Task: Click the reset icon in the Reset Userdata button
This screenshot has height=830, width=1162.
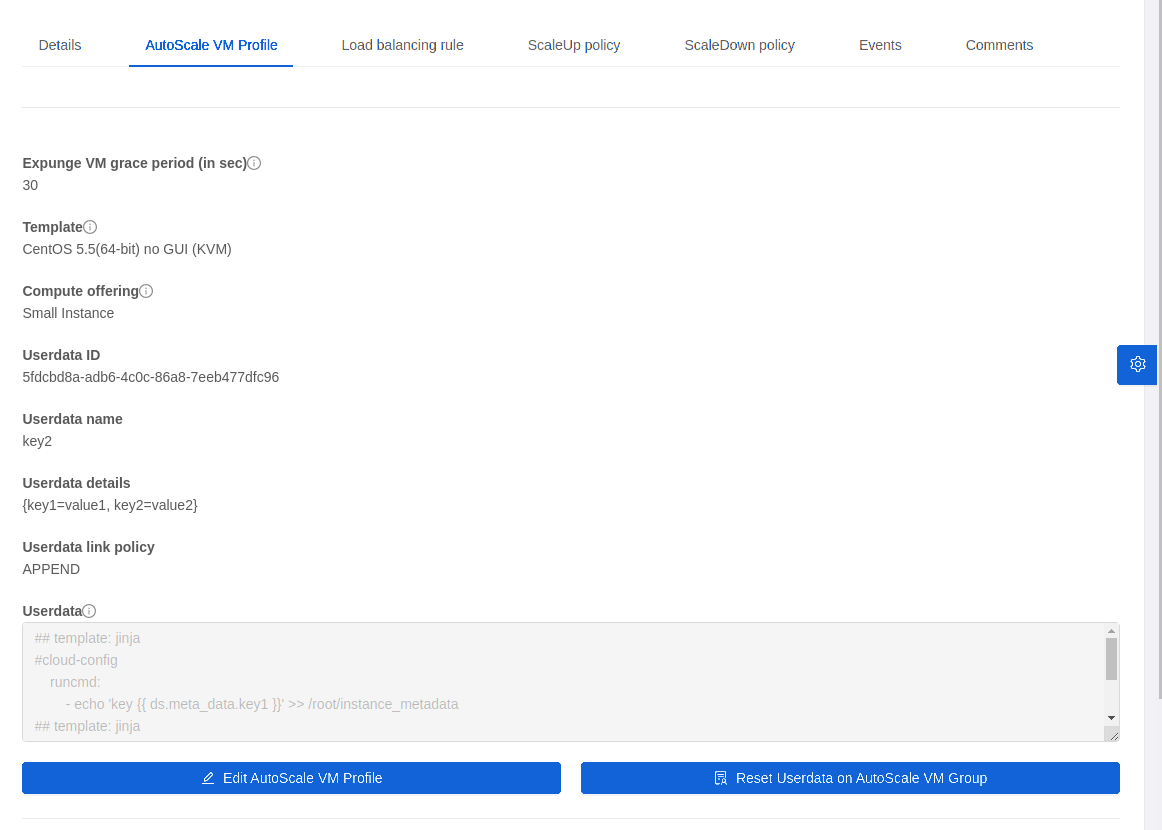Action: [721, 777]
